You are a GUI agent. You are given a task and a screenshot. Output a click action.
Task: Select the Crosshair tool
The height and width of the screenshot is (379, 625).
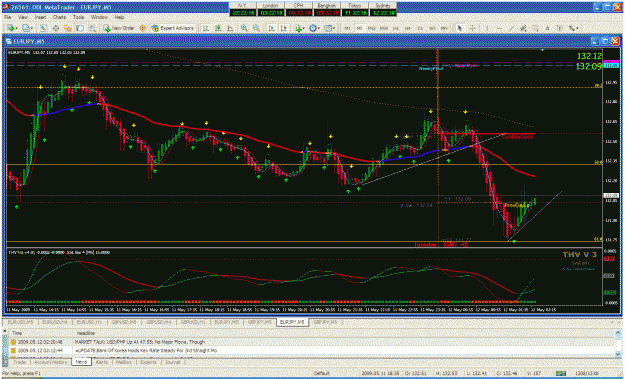tap(472, 28)
